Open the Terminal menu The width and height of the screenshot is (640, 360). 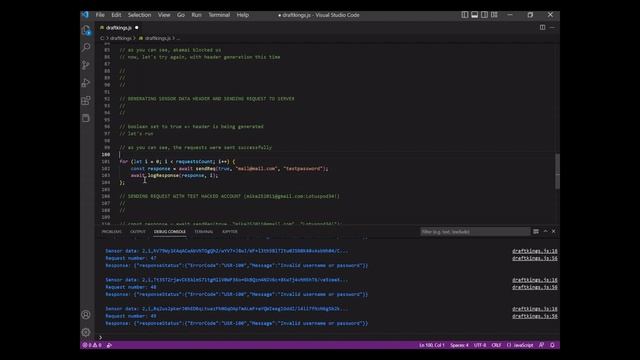click(x=219, y=15)
